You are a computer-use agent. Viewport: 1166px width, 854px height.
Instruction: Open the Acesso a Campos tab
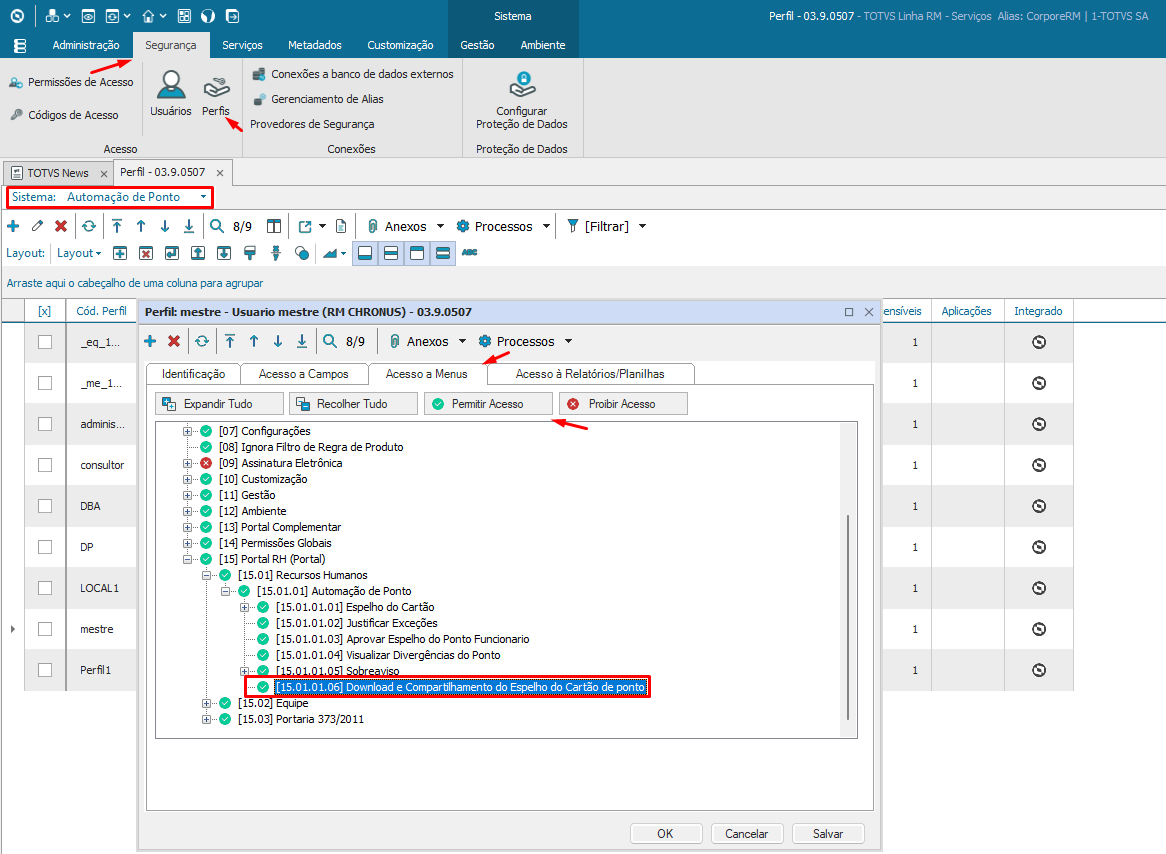[303, 374]
